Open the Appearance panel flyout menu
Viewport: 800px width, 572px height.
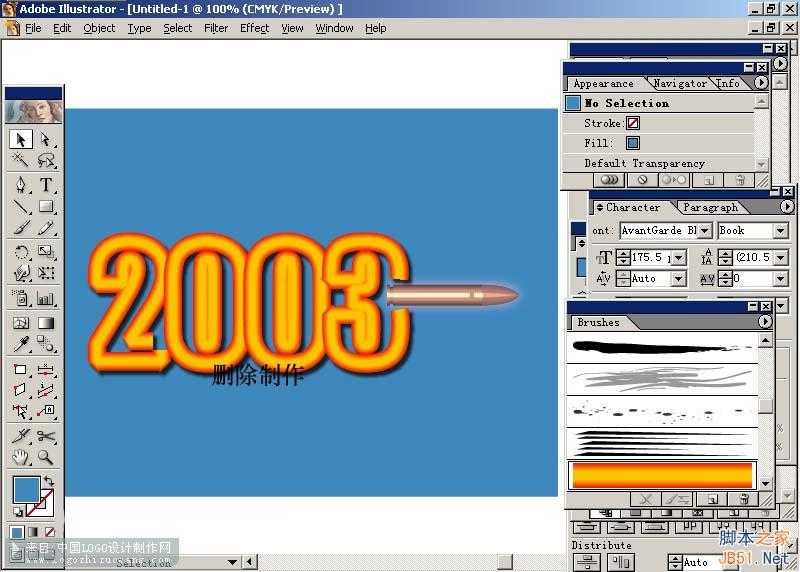coord(761,83)
